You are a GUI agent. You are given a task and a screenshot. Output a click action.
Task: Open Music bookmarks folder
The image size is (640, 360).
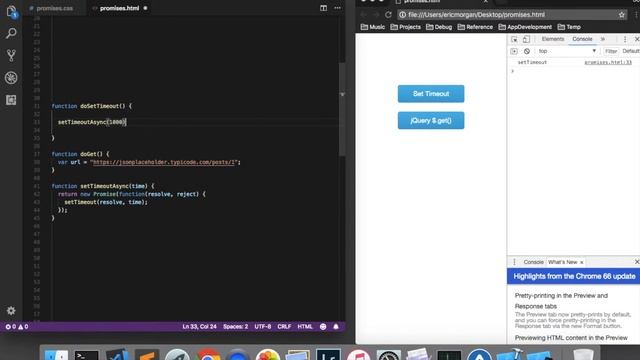[x=373, y=27]
